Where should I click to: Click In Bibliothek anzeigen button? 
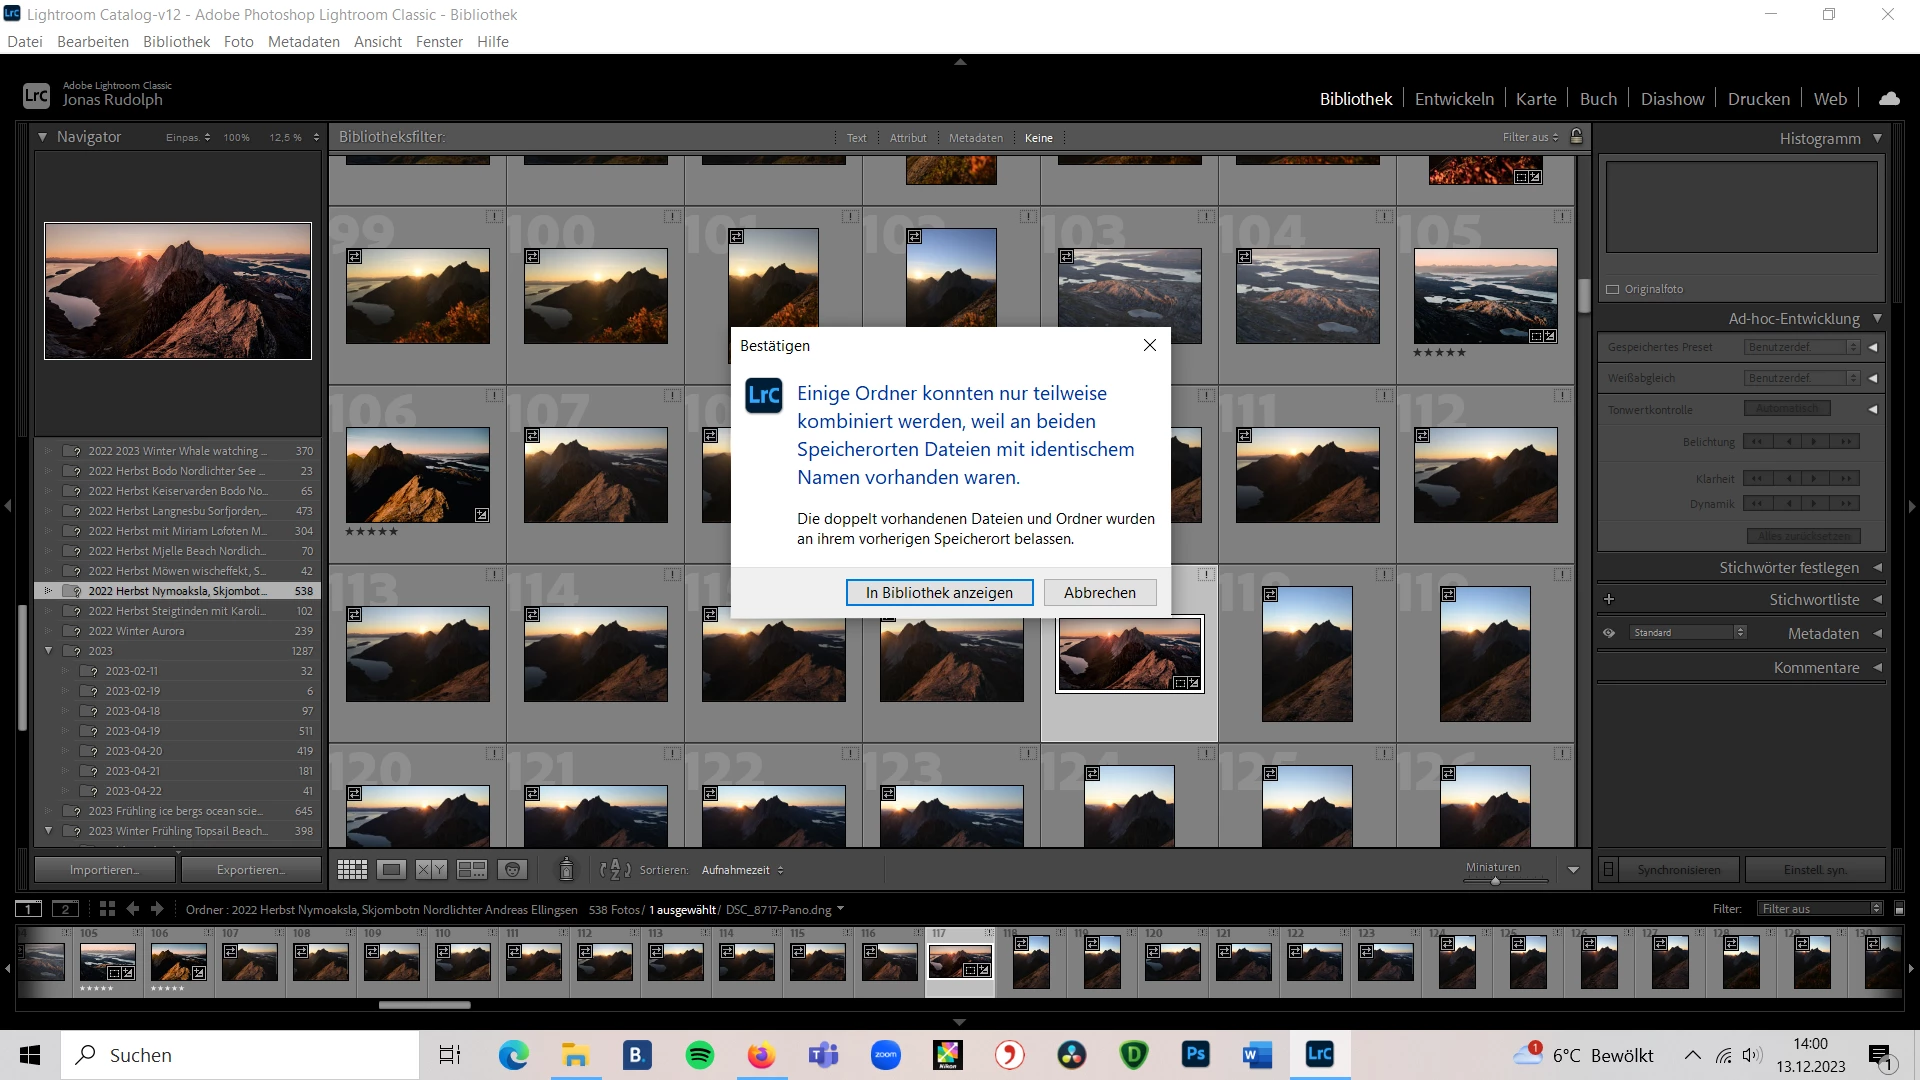[939, 593]
